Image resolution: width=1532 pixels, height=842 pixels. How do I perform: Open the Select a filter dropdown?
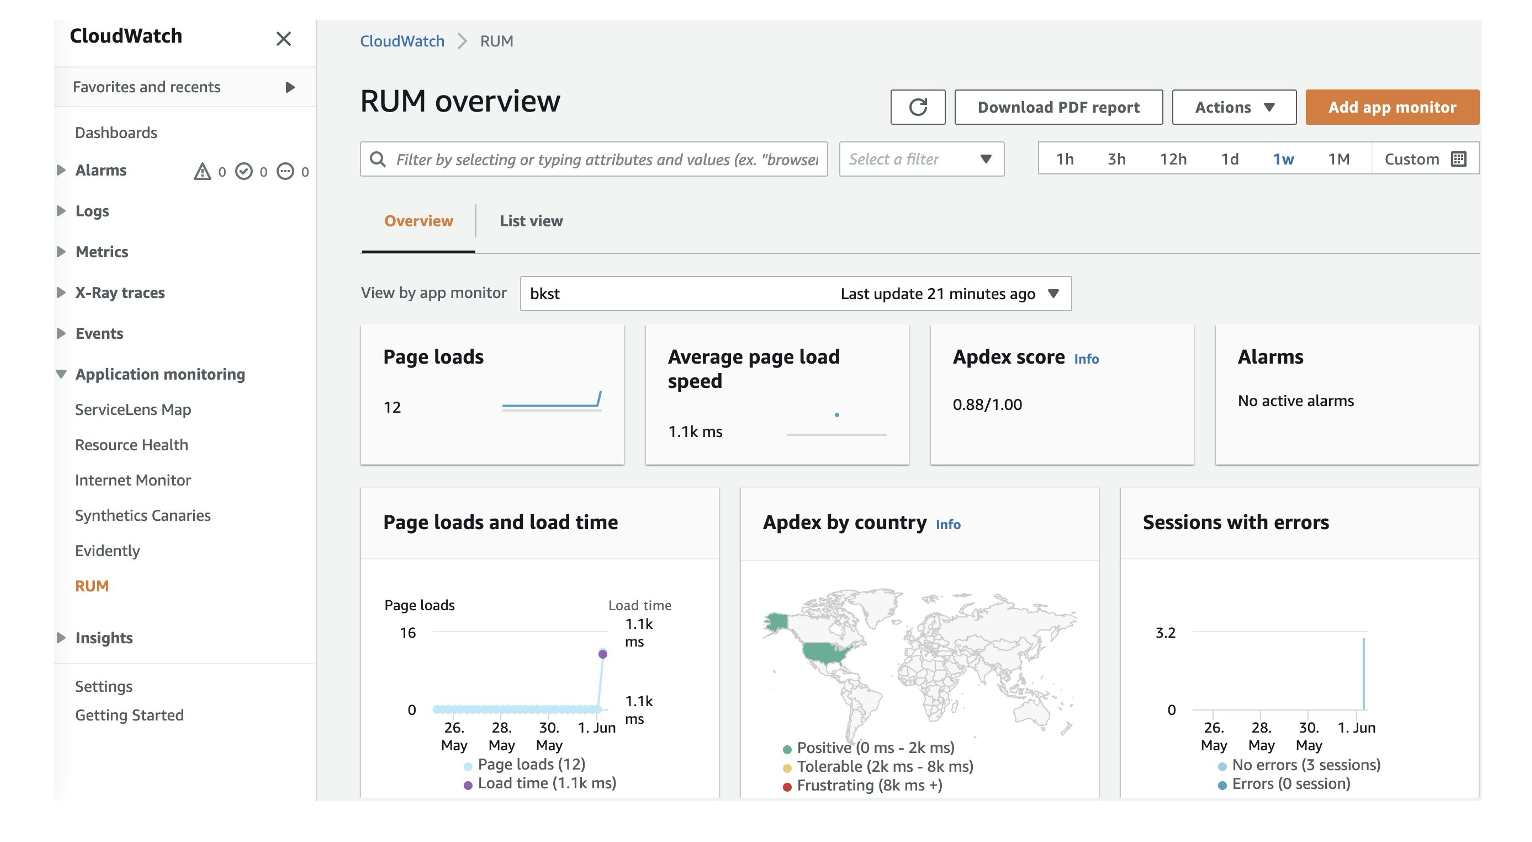(x=920, y=158)
